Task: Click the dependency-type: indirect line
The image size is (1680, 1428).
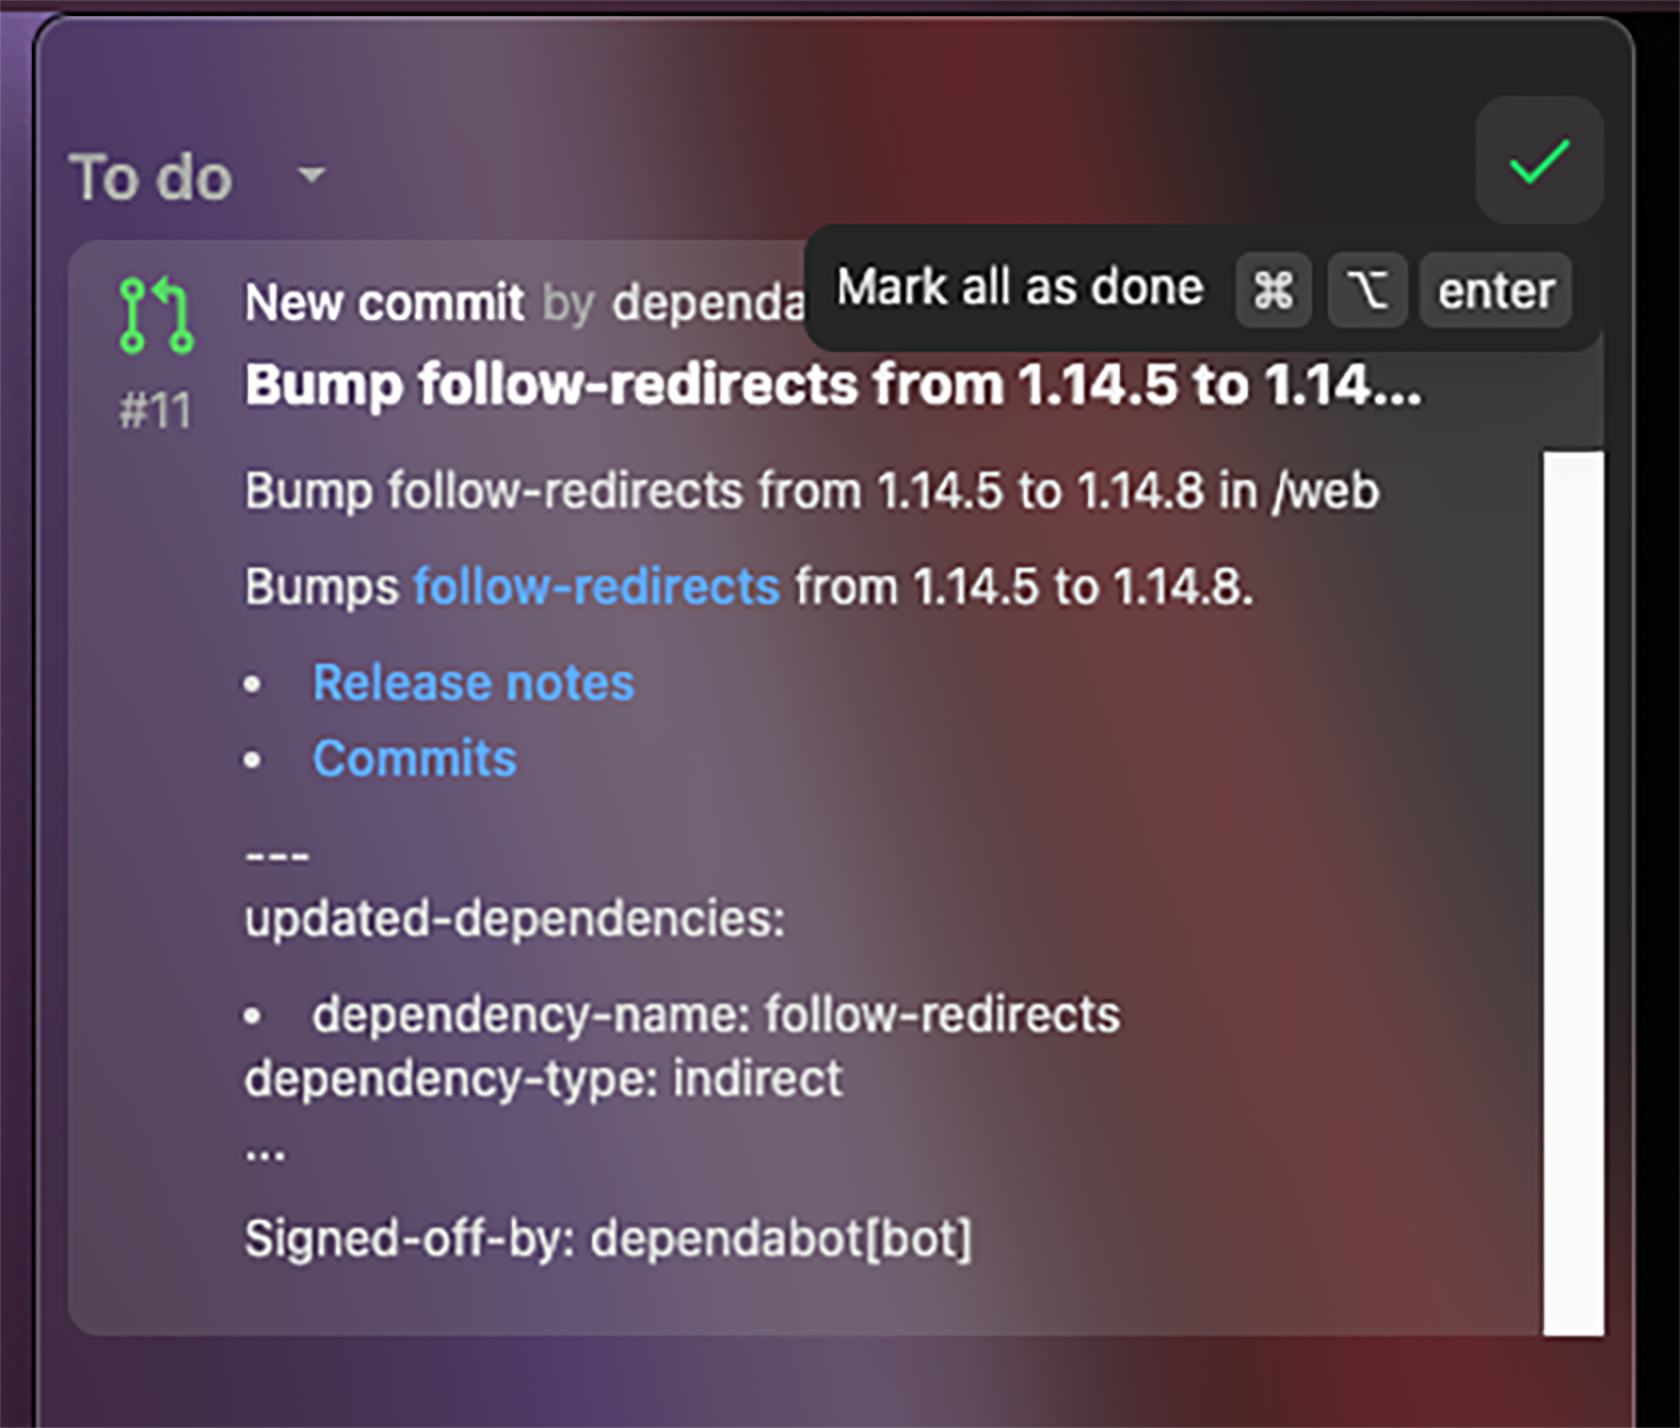Action: (543, 1079)
